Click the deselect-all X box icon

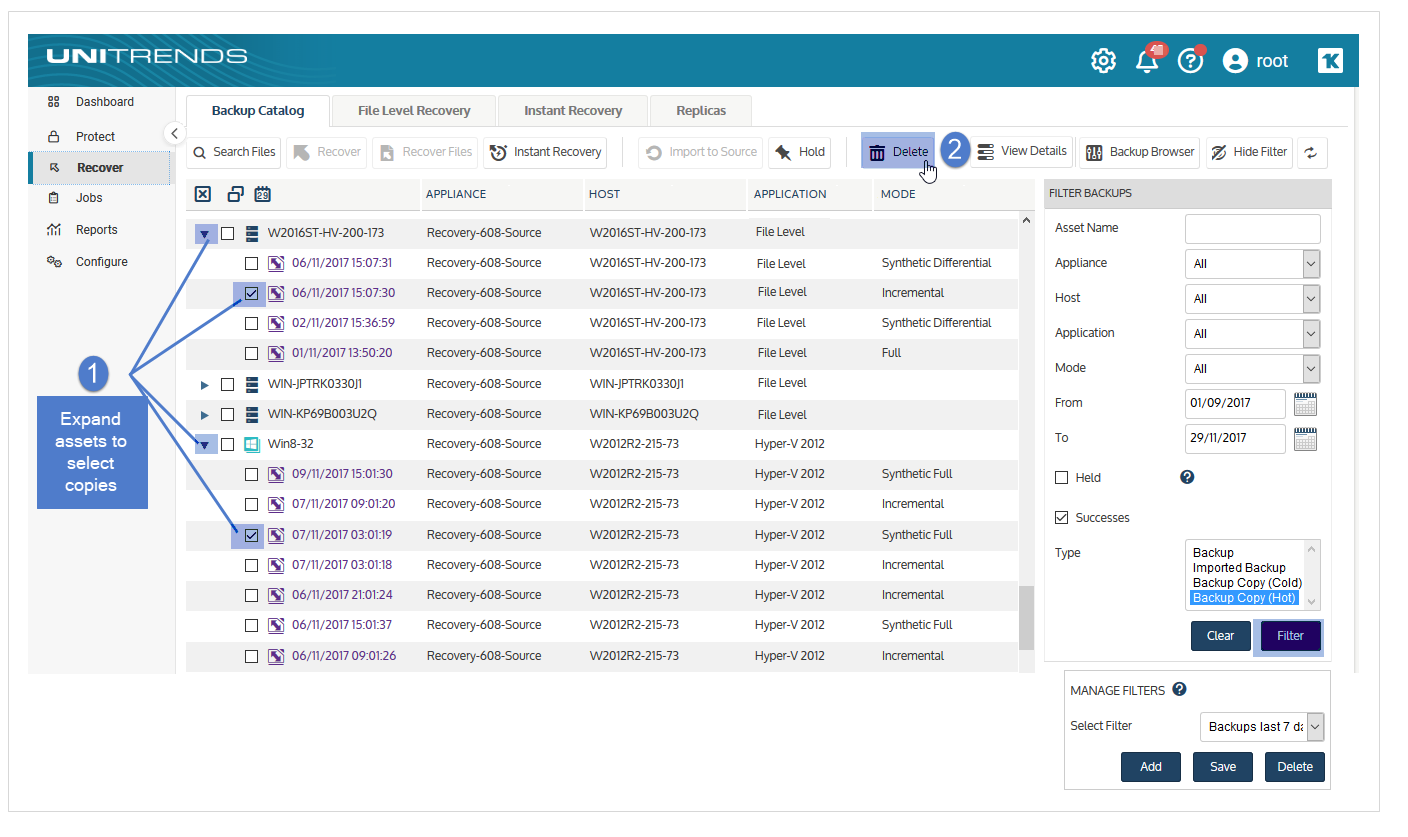(x=203, y=194)
